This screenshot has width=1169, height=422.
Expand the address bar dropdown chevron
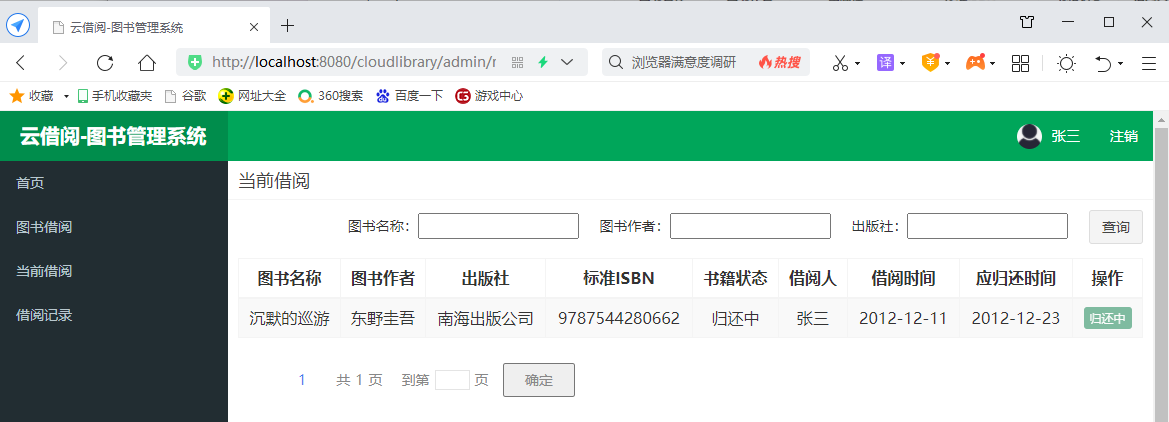[x=567, y=63]
